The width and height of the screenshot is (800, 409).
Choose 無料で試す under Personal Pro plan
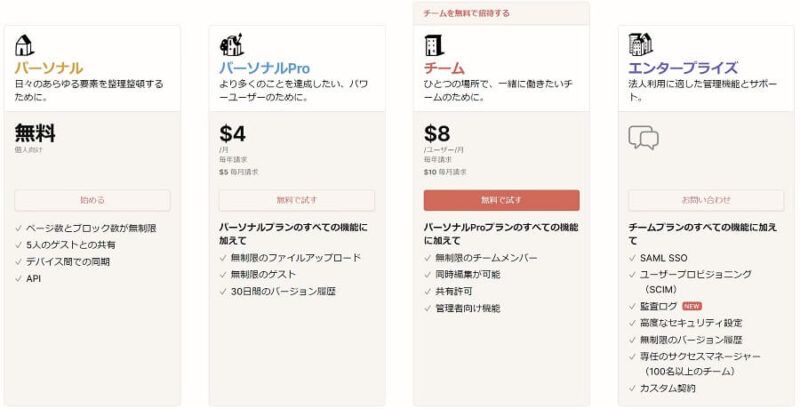coord(297,200)
